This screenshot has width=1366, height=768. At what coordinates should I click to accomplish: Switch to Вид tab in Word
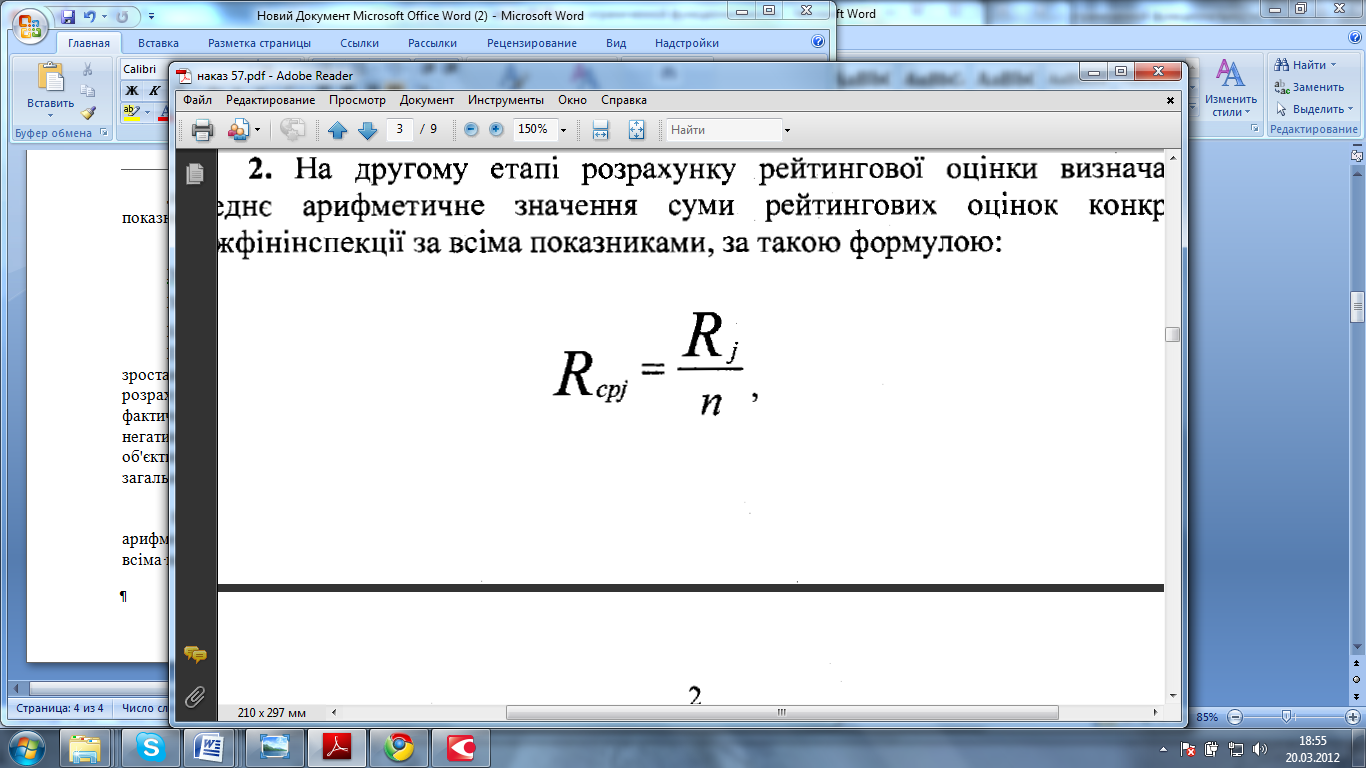(x=616, y=43)
